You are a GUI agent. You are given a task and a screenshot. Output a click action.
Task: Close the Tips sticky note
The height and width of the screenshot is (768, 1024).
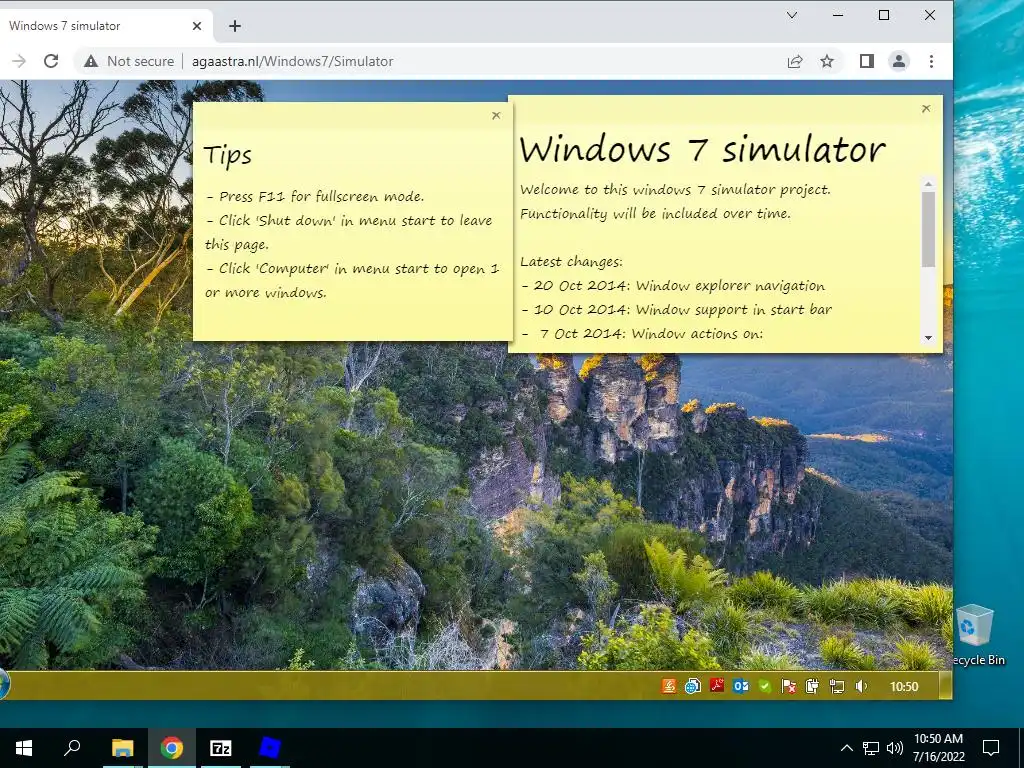[496, 116]
